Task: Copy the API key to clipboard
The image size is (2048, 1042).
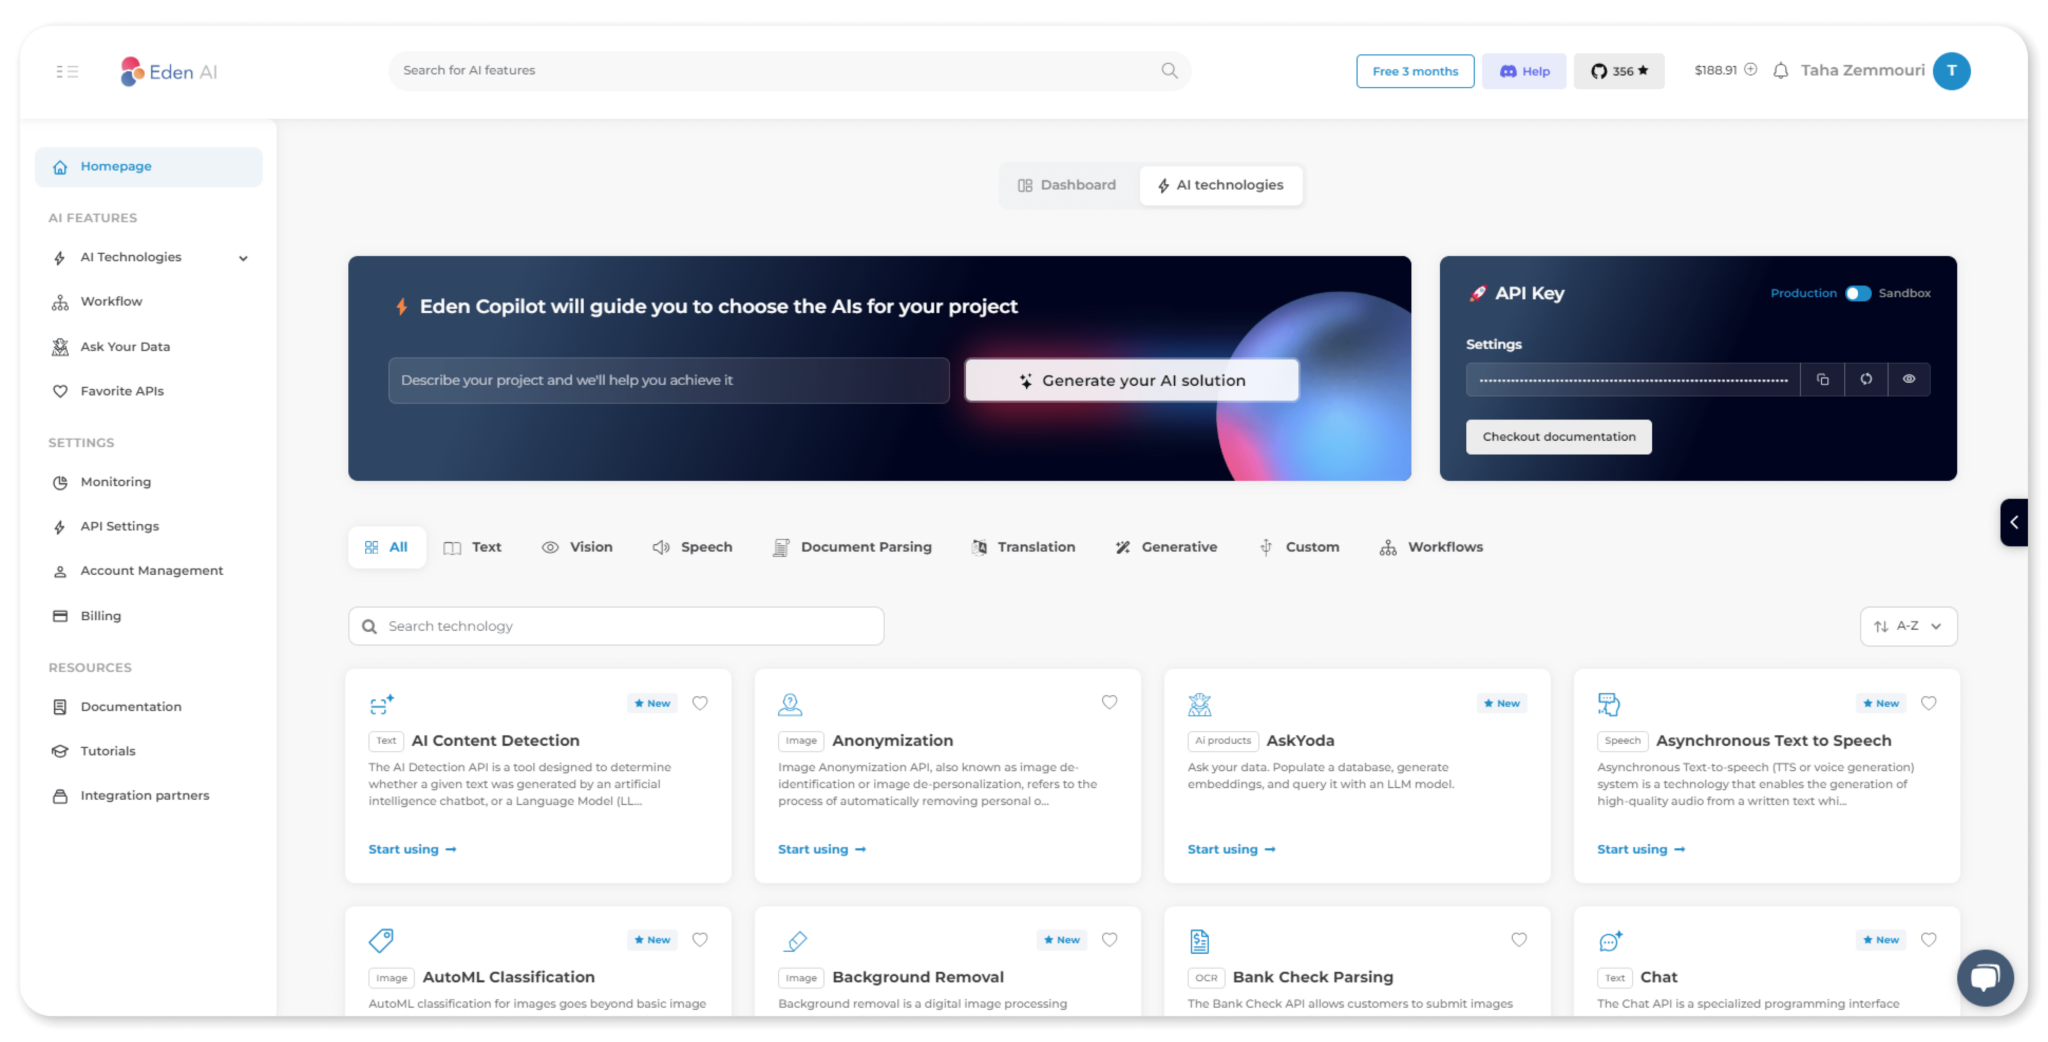Action: [1822, 379]
